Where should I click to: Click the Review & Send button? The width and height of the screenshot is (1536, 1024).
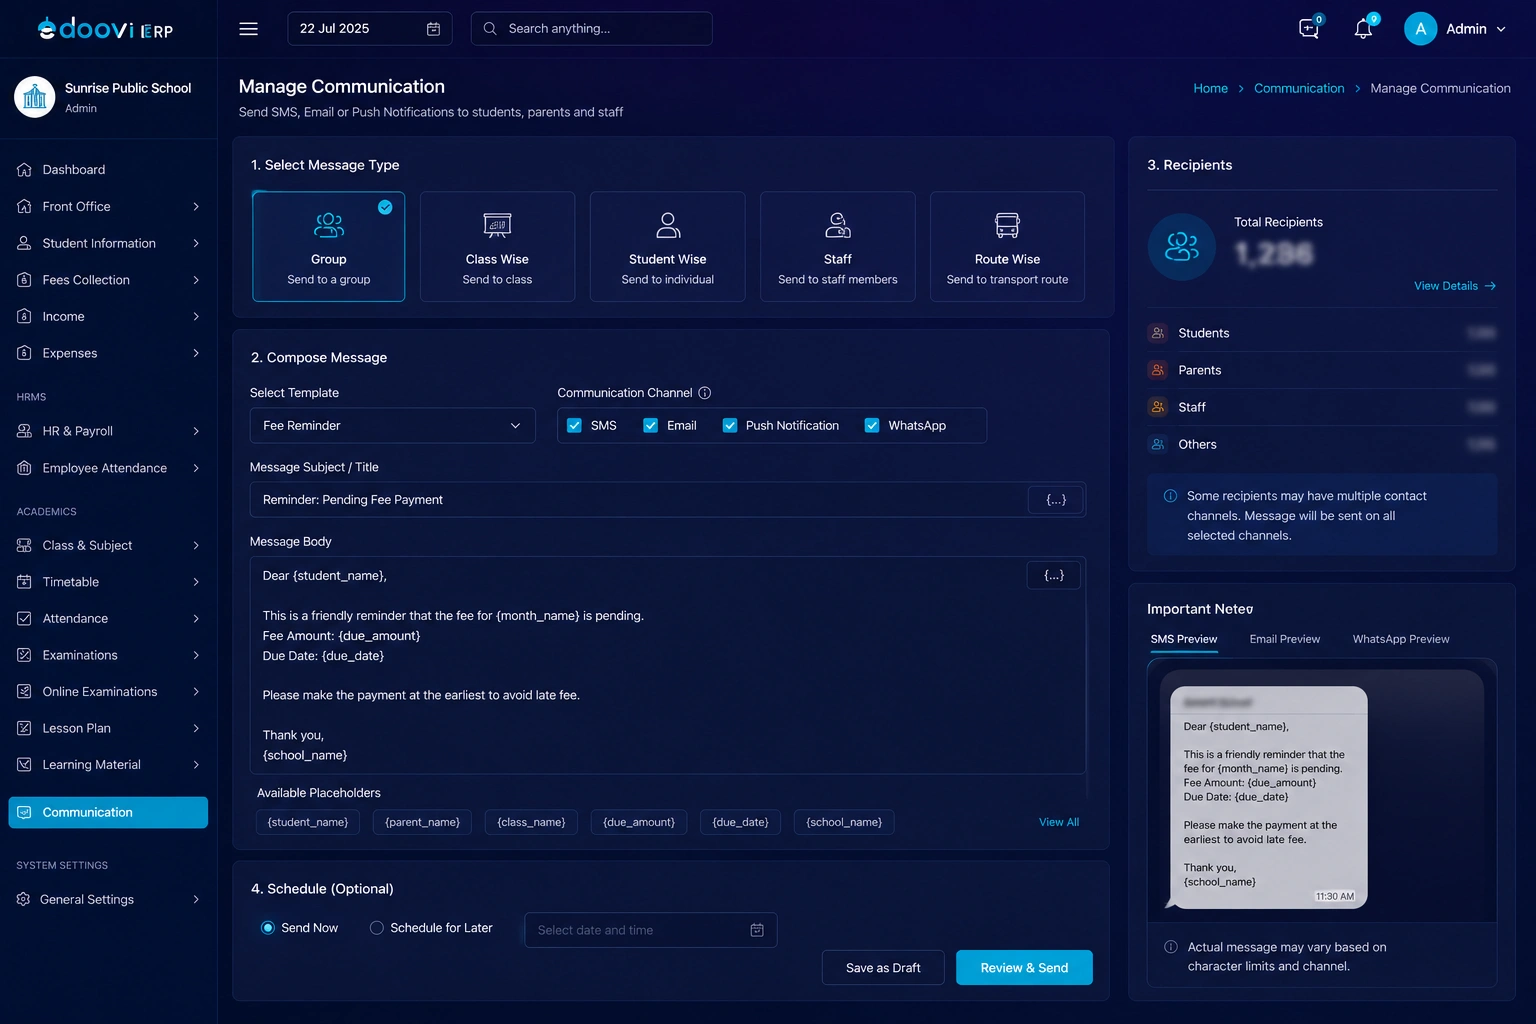coord(1024,968)
